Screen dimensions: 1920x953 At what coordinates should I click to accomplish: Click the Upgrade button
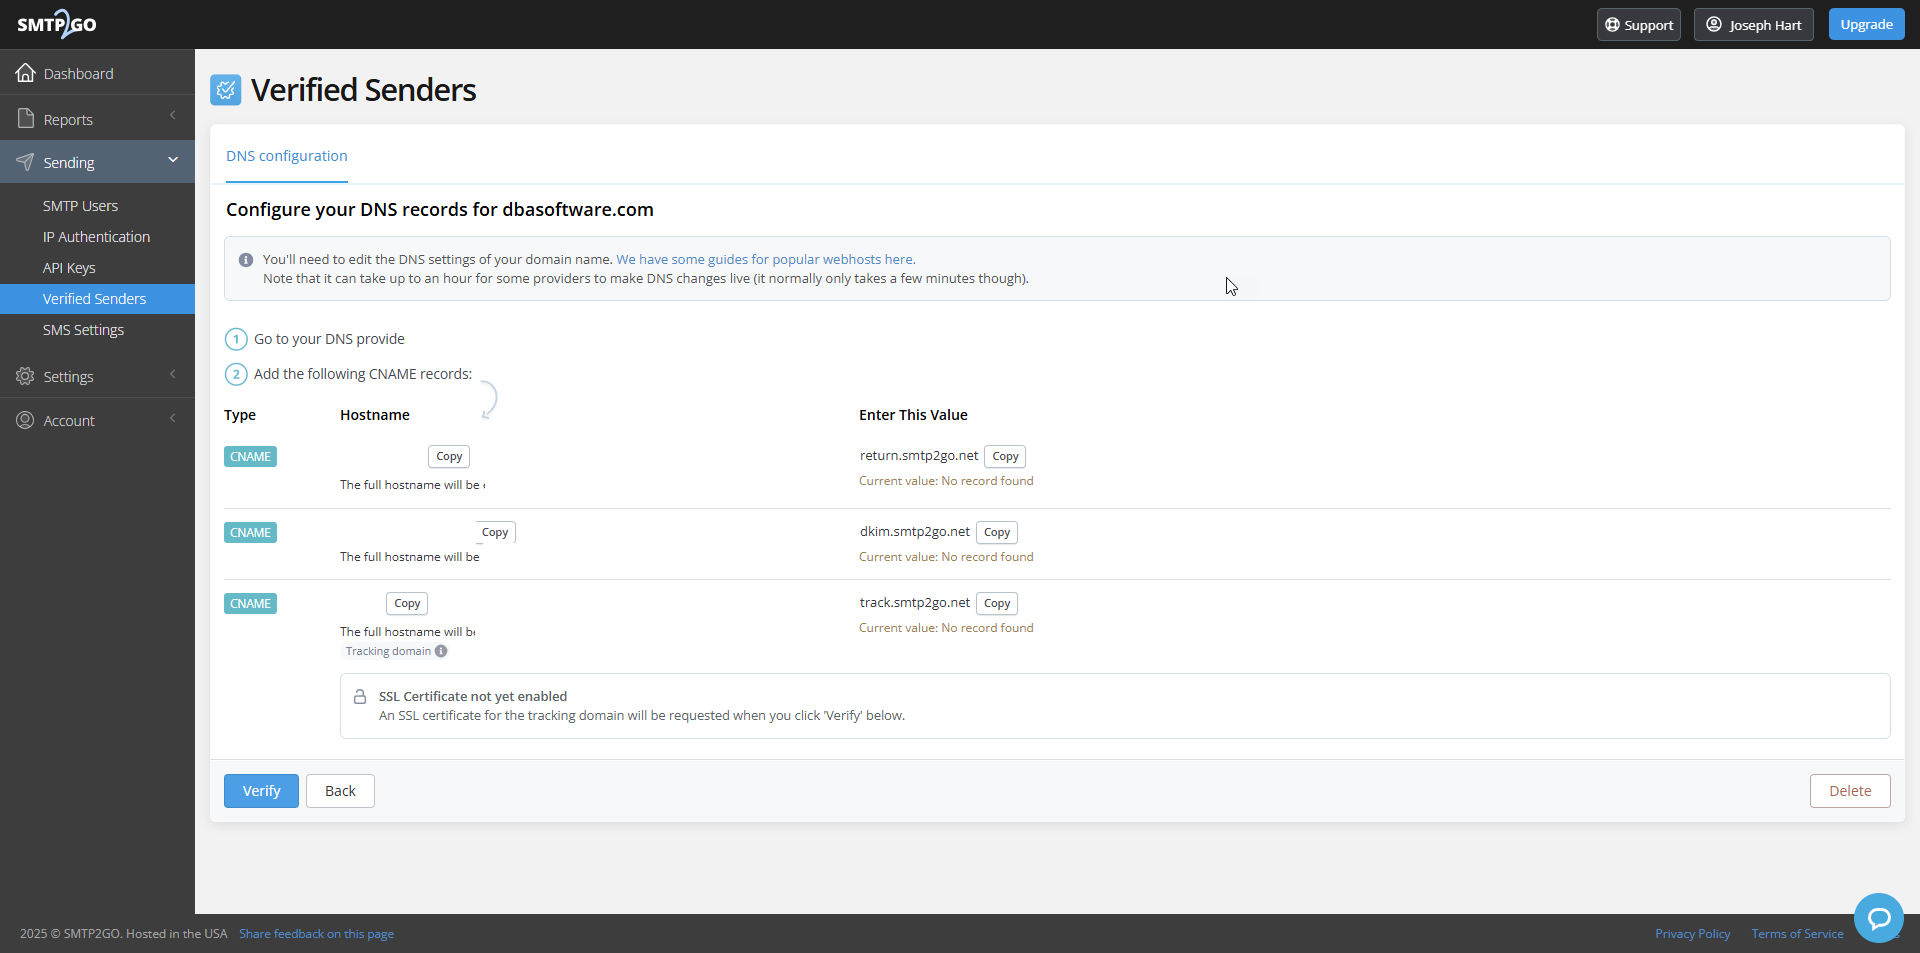click(1866, 24)
